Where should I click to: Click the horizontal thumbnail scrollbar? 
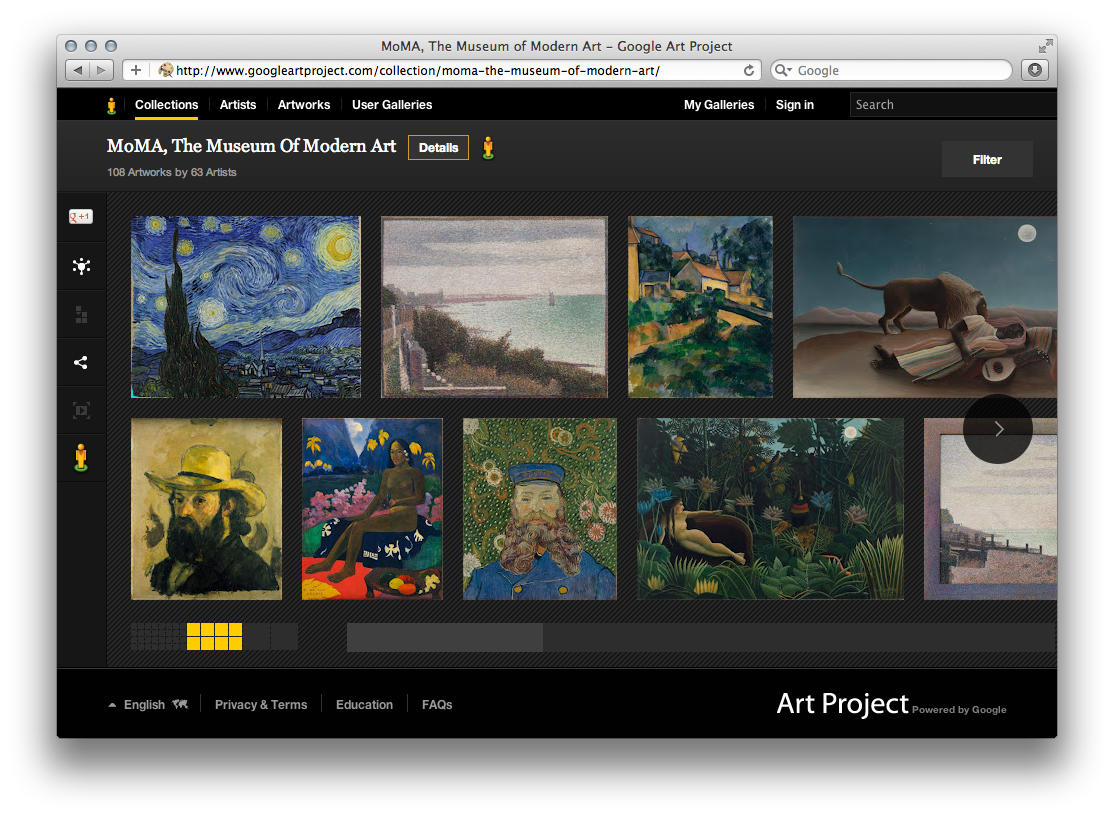(x=444, y=637)
